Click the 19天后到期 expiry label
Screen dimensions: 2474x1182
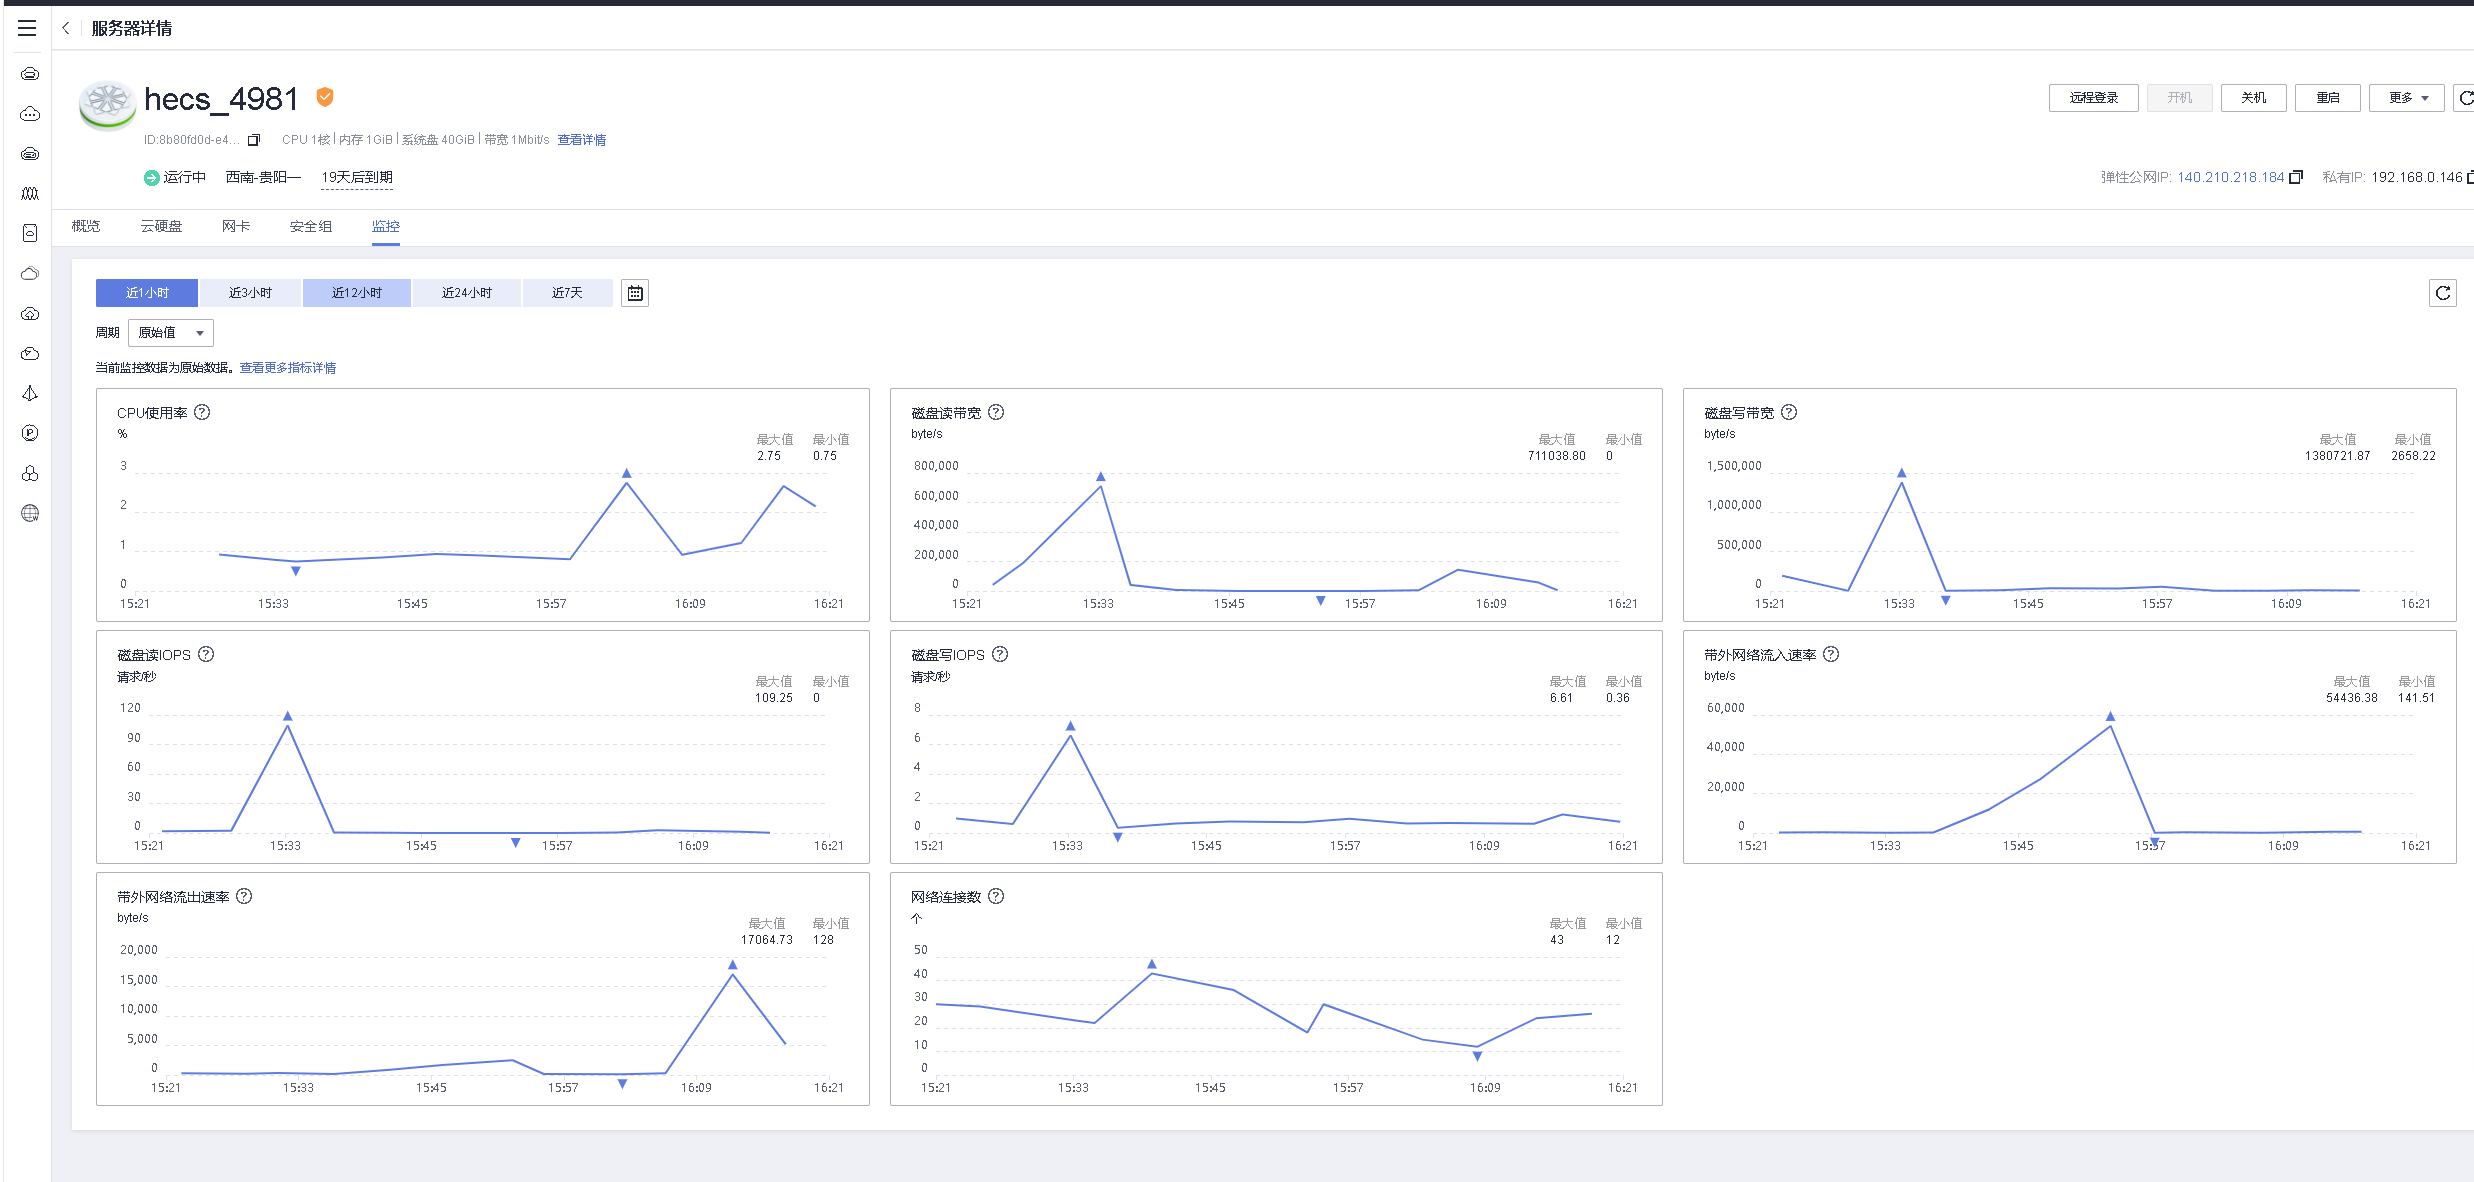pos(357,178)
